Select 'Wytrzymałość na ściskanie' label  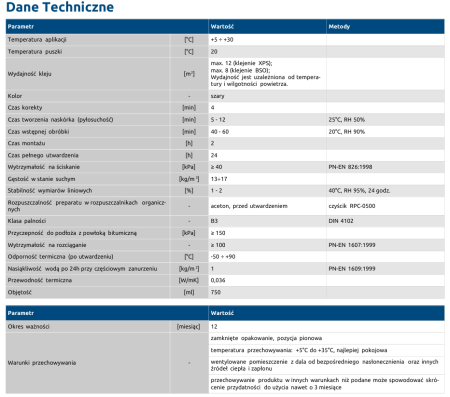[44, 167]
